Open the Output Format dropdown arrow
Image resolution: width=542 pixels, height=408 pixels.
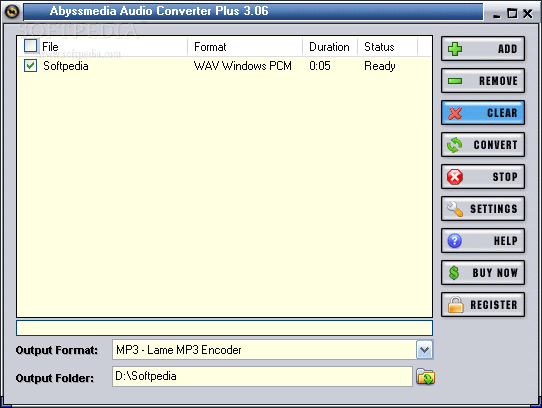(x=424, y=350)
